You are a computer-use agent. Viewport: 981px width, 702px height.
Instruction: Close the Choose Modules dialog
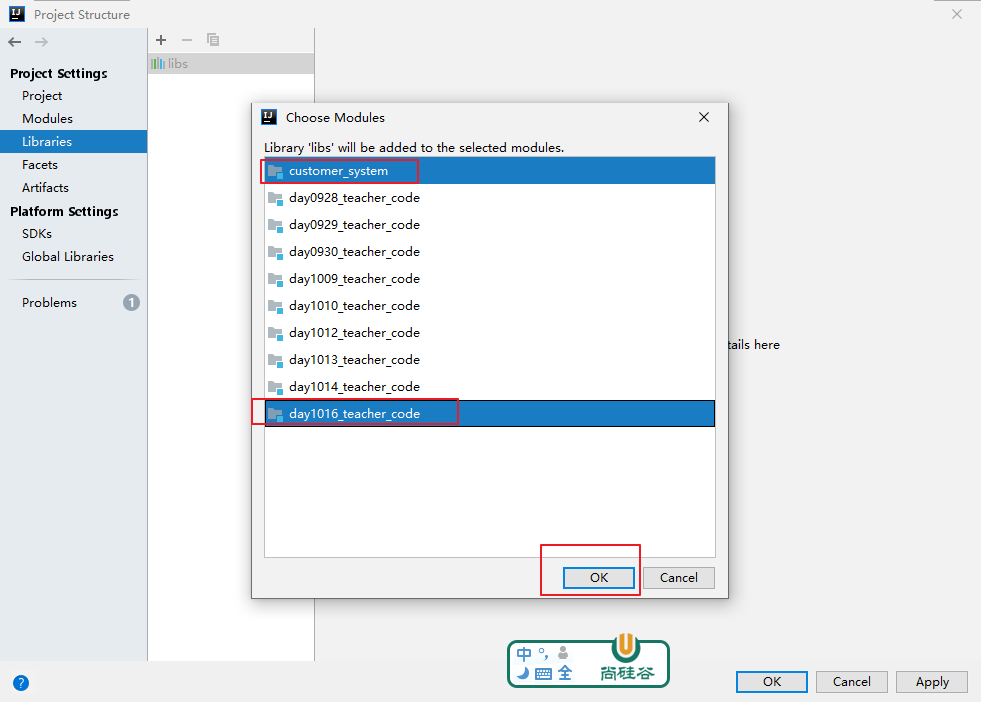(704, 118)
